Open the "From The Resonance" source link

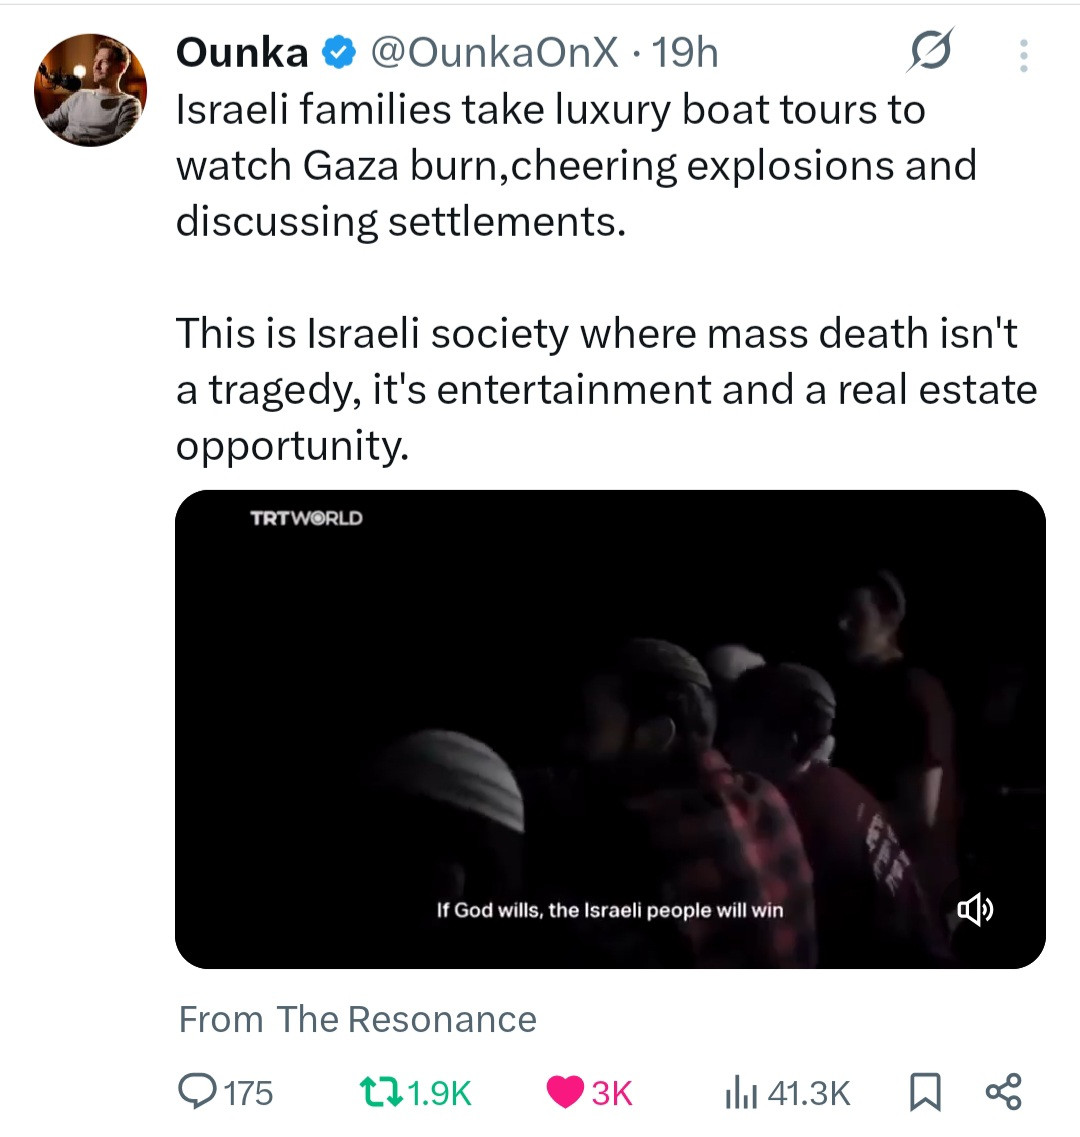357,1020
